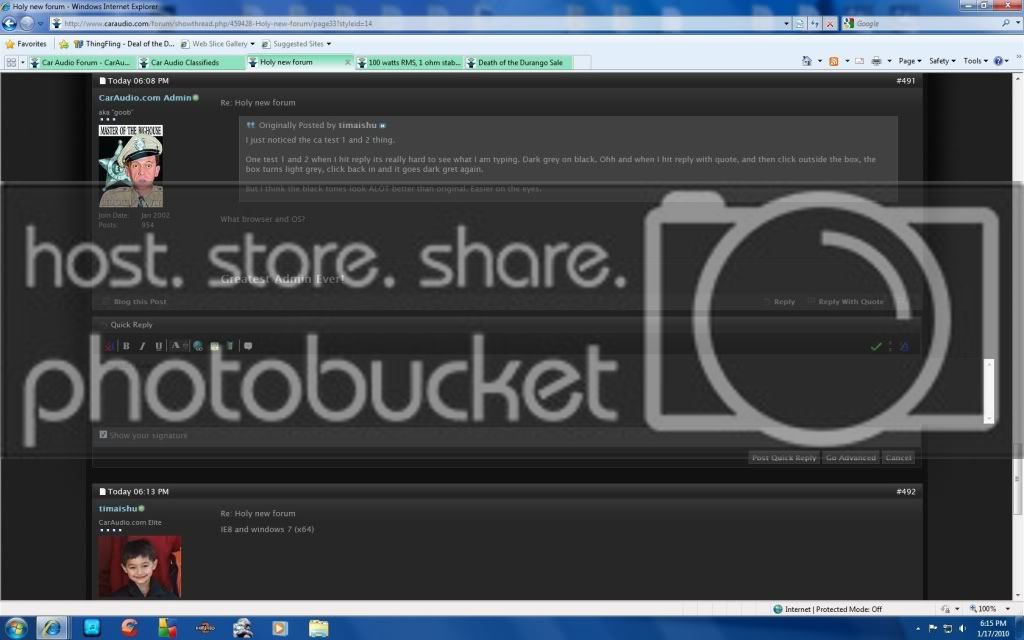Expand the address bar history dropdown
Viewport: 1024px width, 640px height.
786,24
